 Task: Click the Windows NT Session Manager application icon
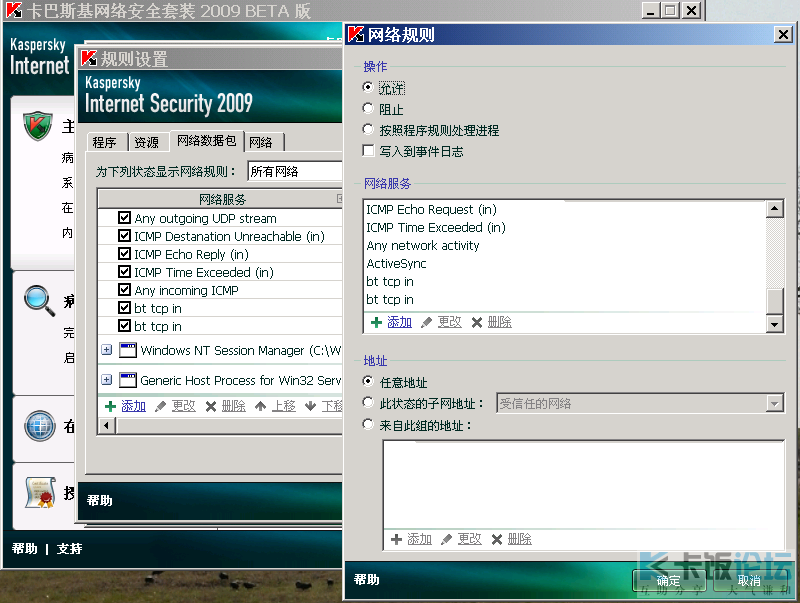(x=128, y=350)
